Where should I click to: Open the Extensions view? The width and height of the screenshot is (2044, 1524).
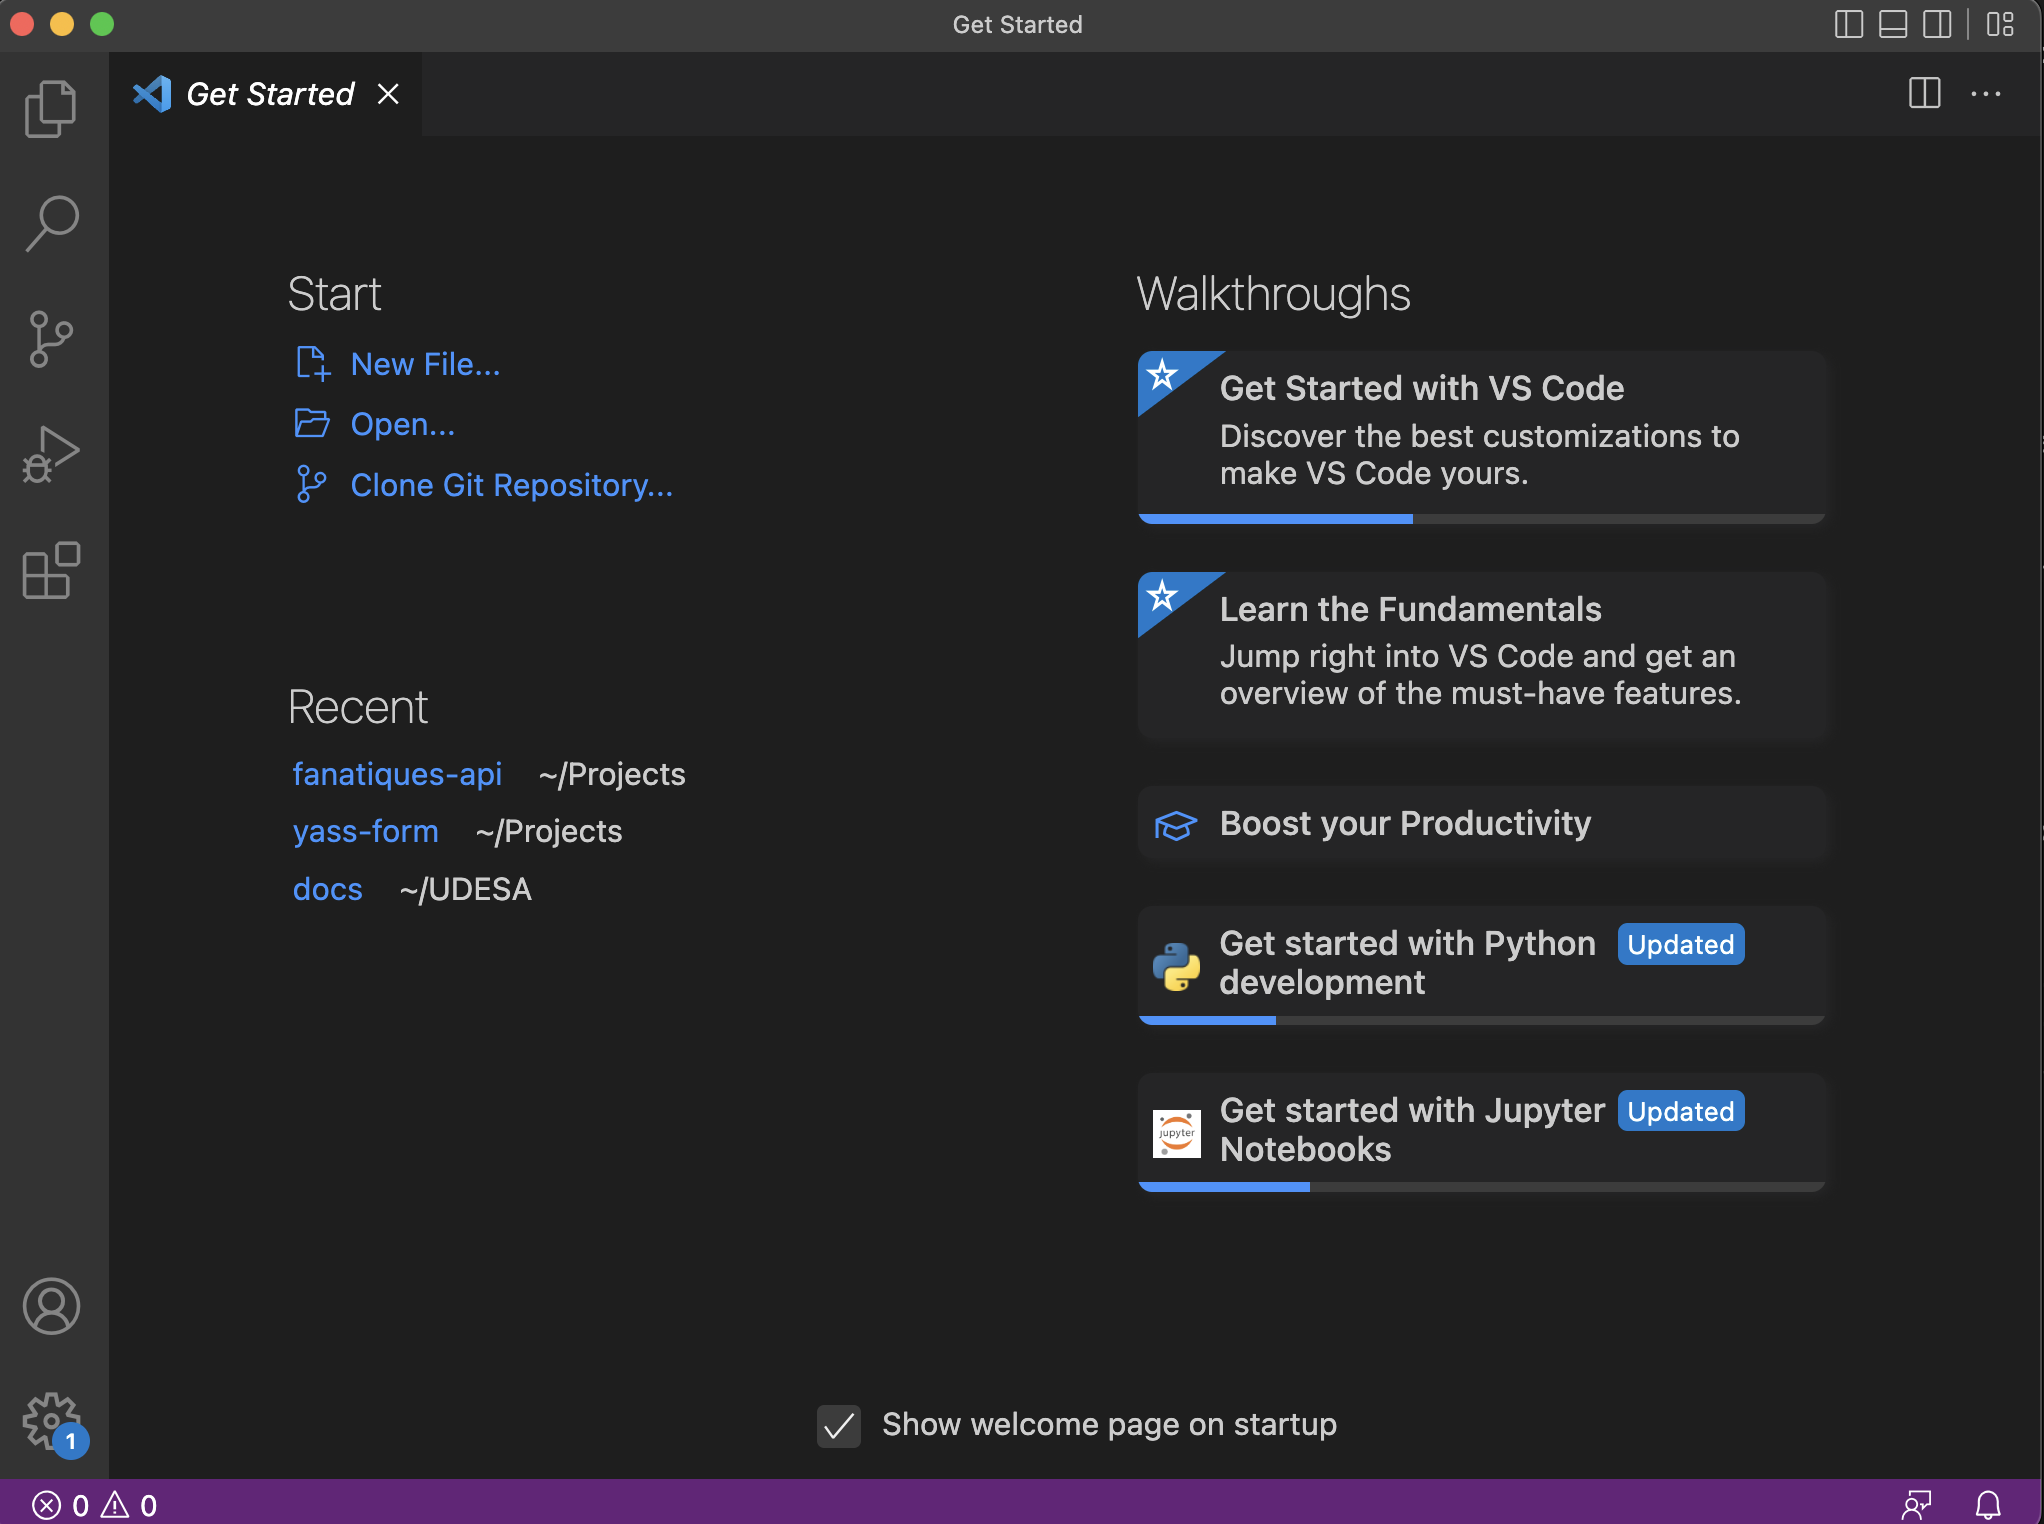click(x=51, y=570)
